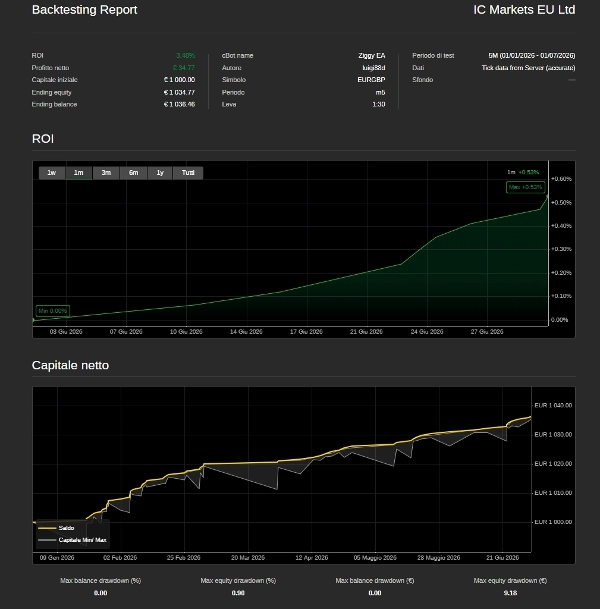This screenshot has height=609, width=600.
Task: Click the Backtesting Report title
Action: pyautogui.click(x=85, y=10)
